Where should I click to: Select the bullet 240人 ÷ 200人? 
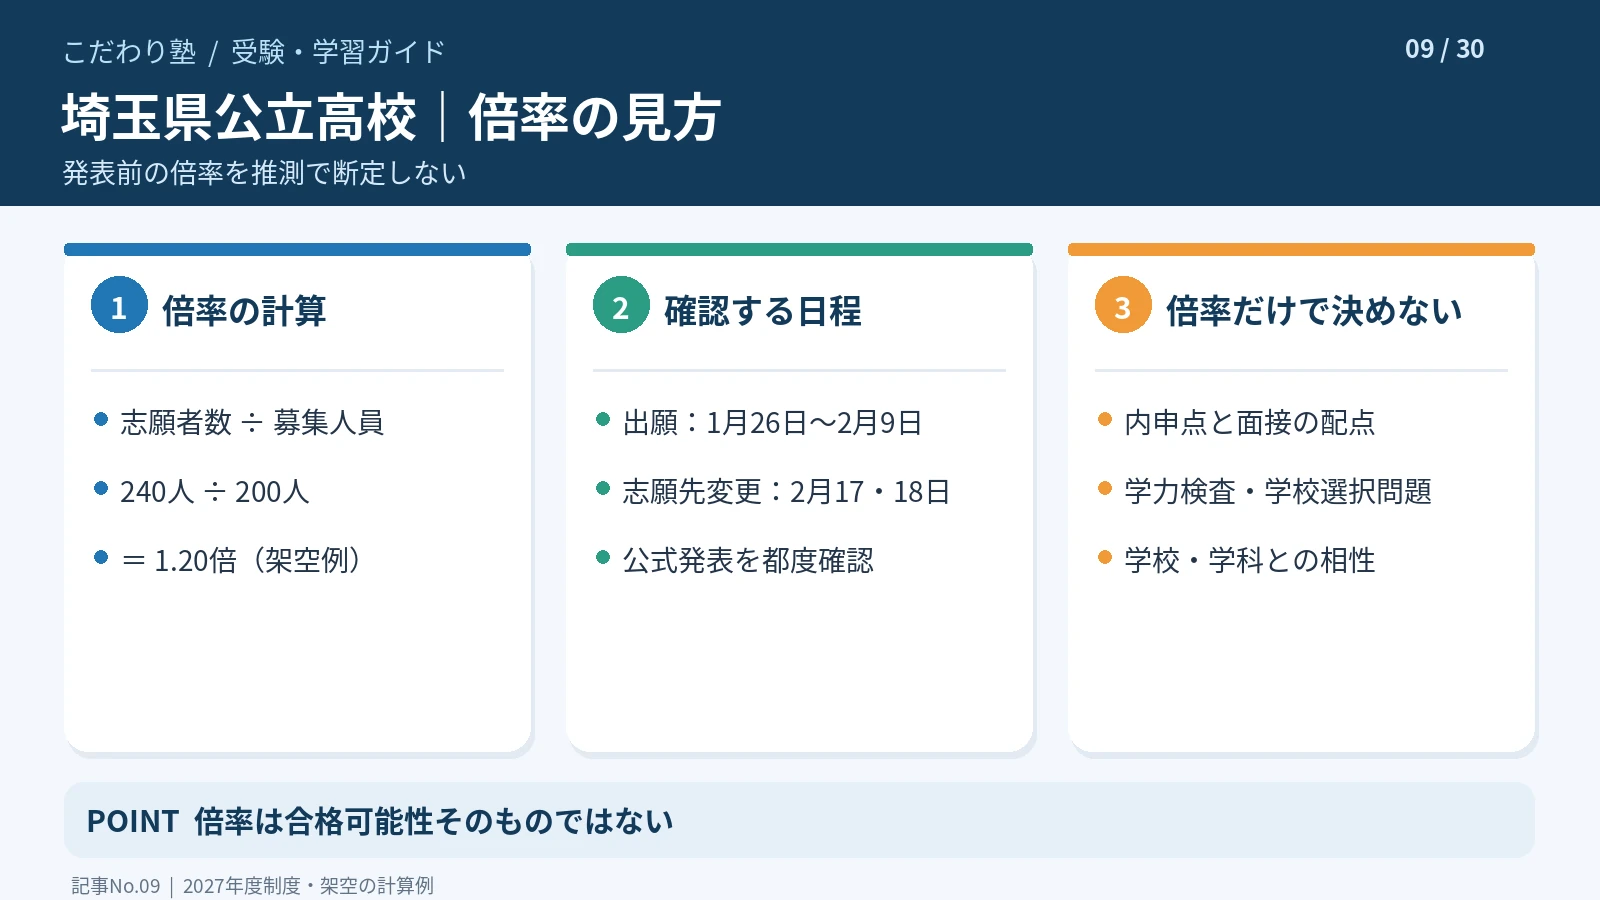tap(215, 492)
